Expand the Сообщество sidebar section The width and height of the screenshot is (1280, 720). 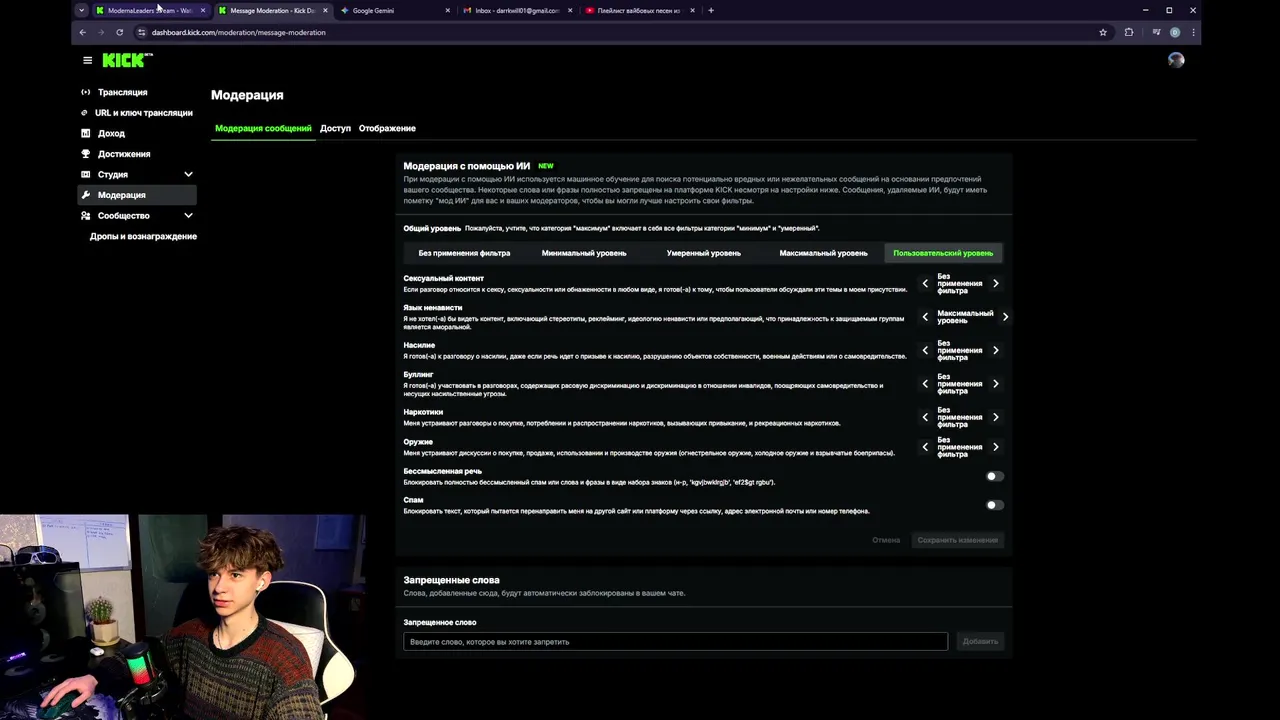[x=188, y=215]
